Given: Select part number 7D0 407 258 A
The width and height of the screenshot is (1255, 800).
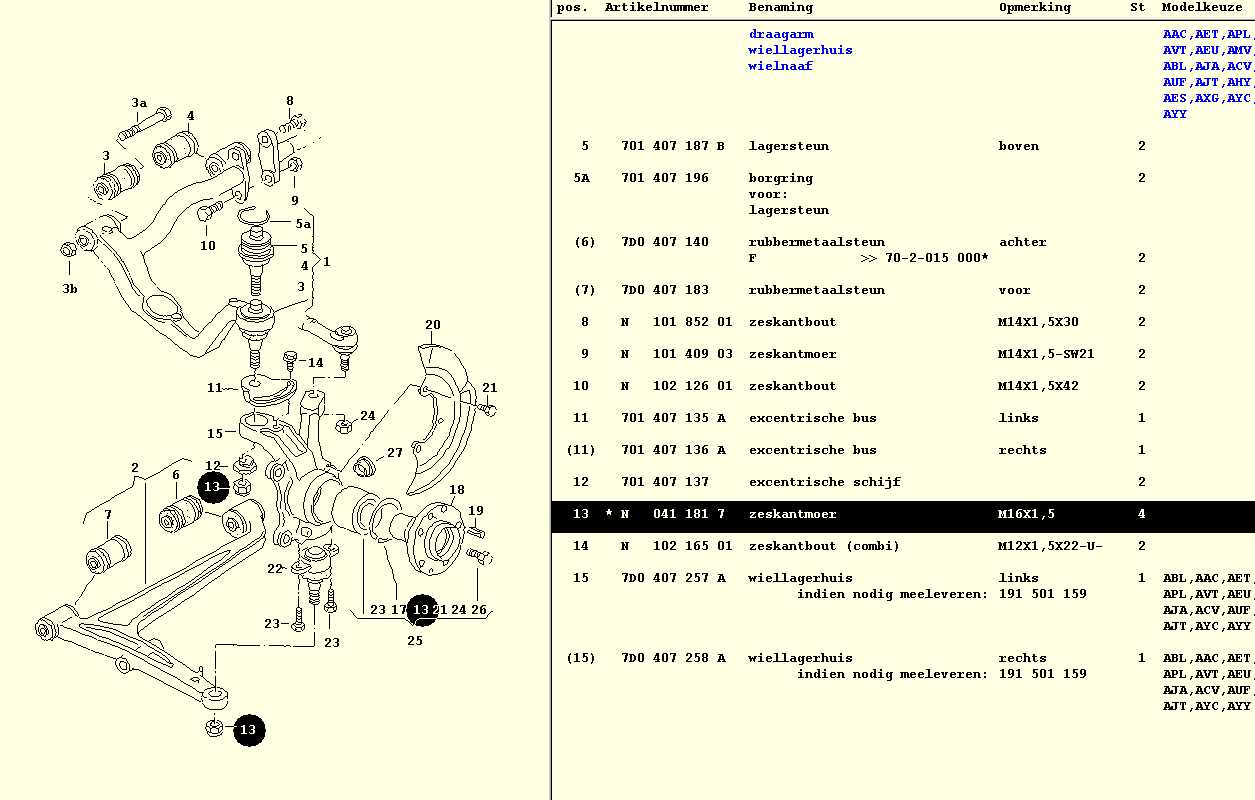Looking at the screenshot, I should point(673,658).
